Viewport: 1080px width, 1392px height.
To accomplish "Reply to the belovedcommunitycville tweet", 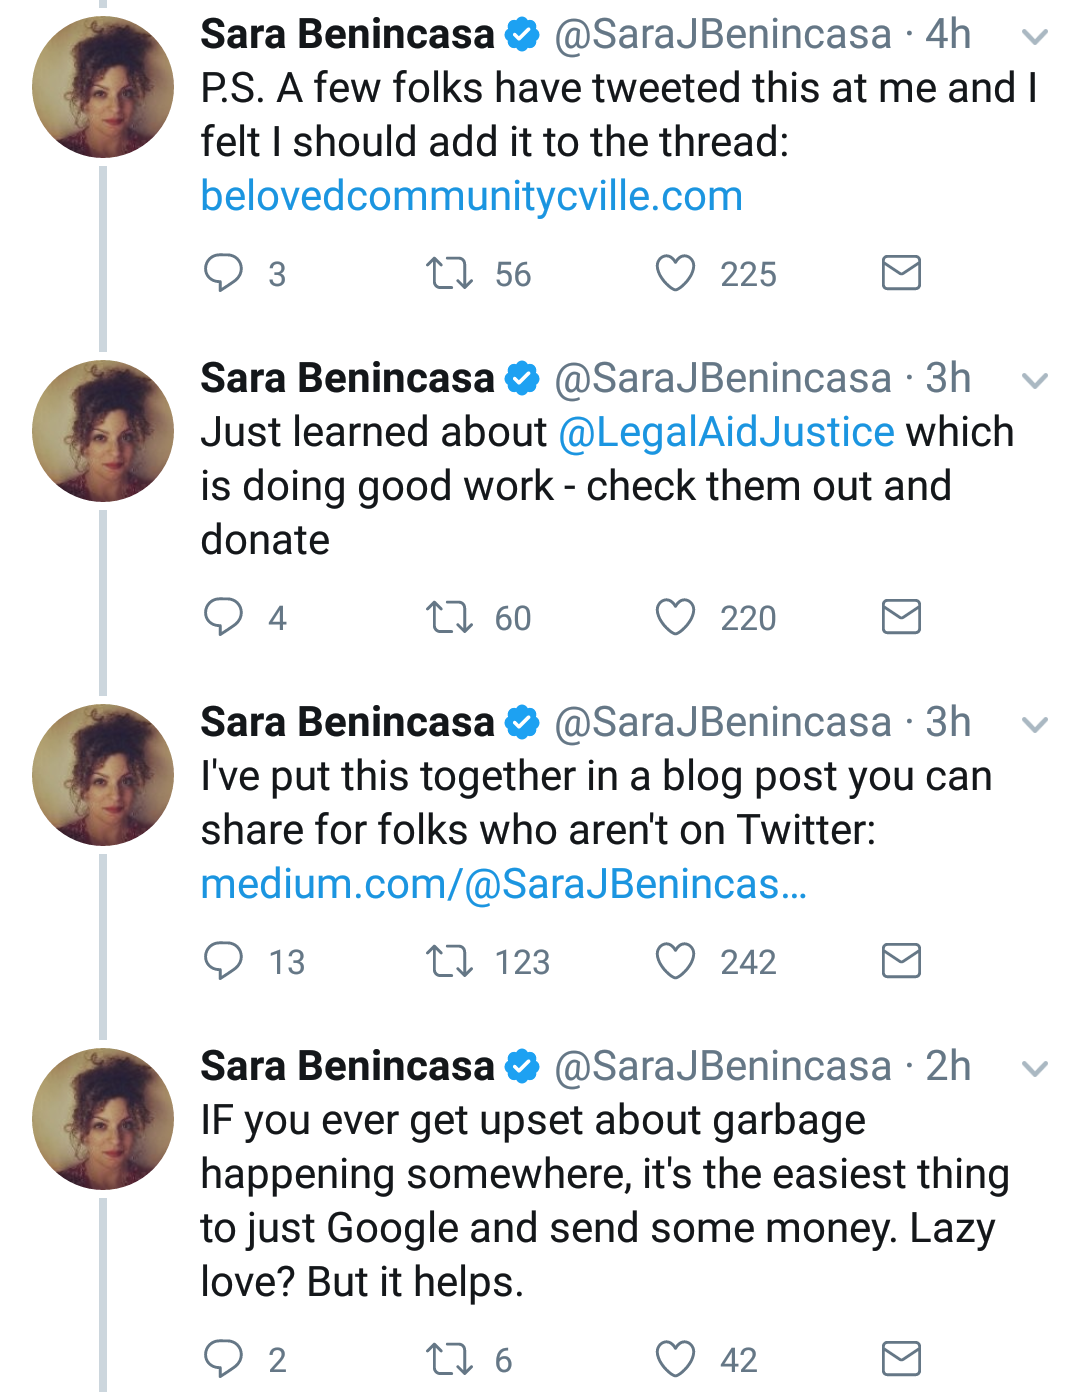I will point(223,273).
